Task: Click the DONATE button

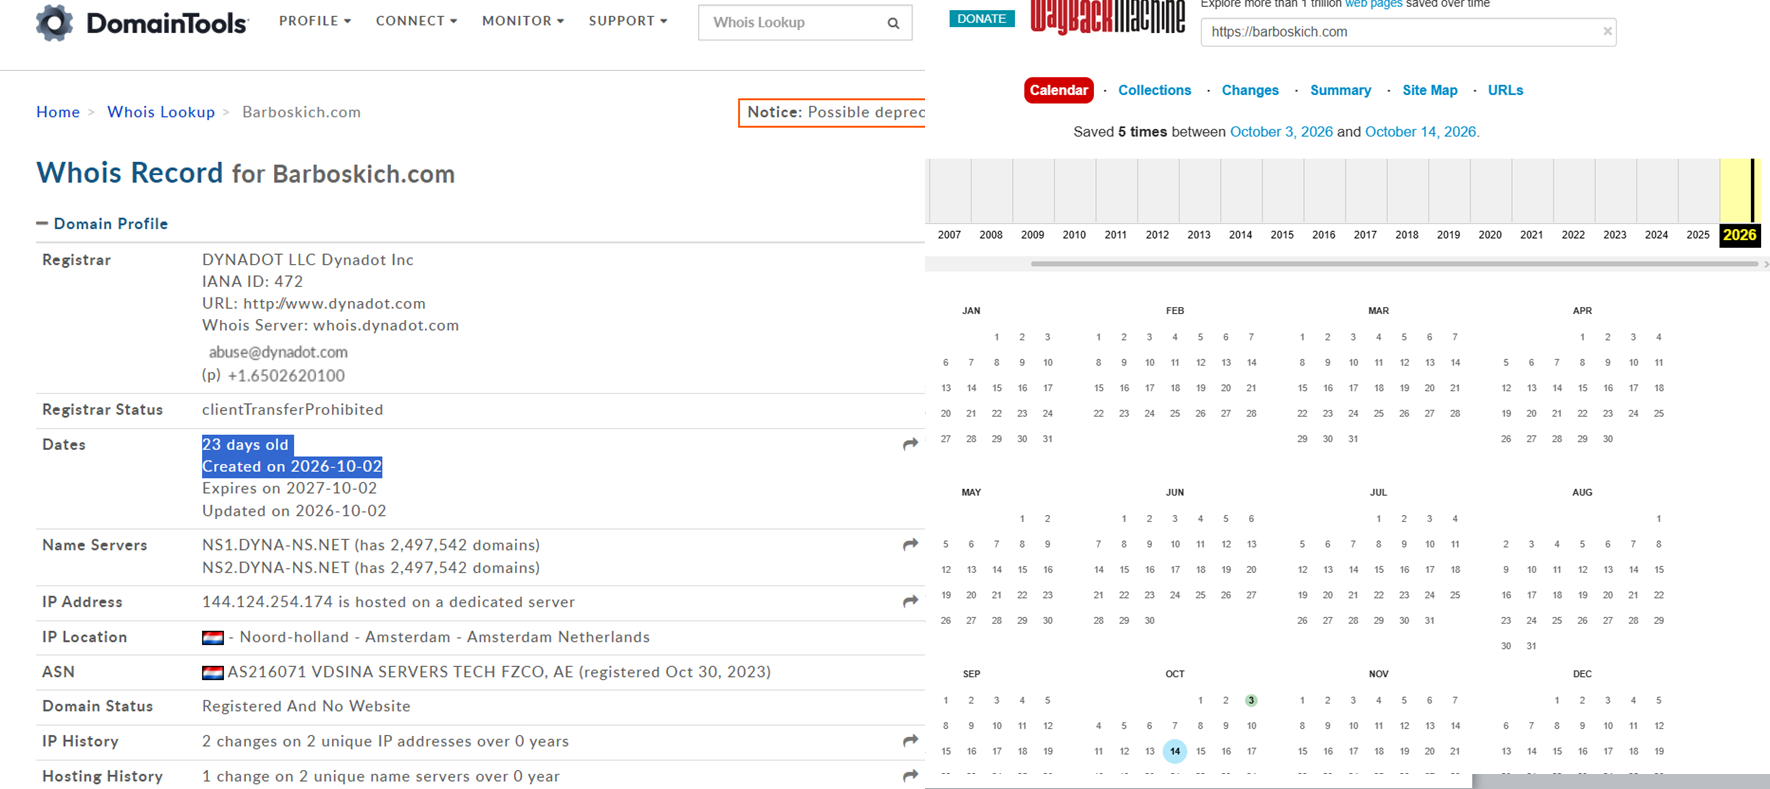Action: click(x=982, y=18)
